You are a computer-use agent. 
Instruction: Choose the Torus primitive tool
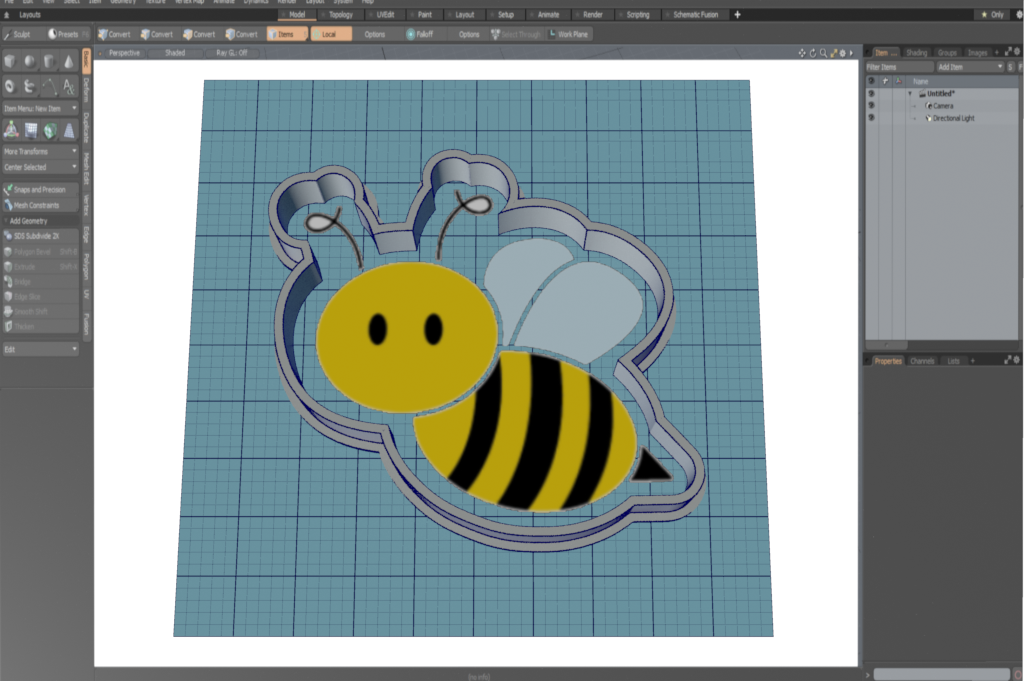tap(11, 87)
